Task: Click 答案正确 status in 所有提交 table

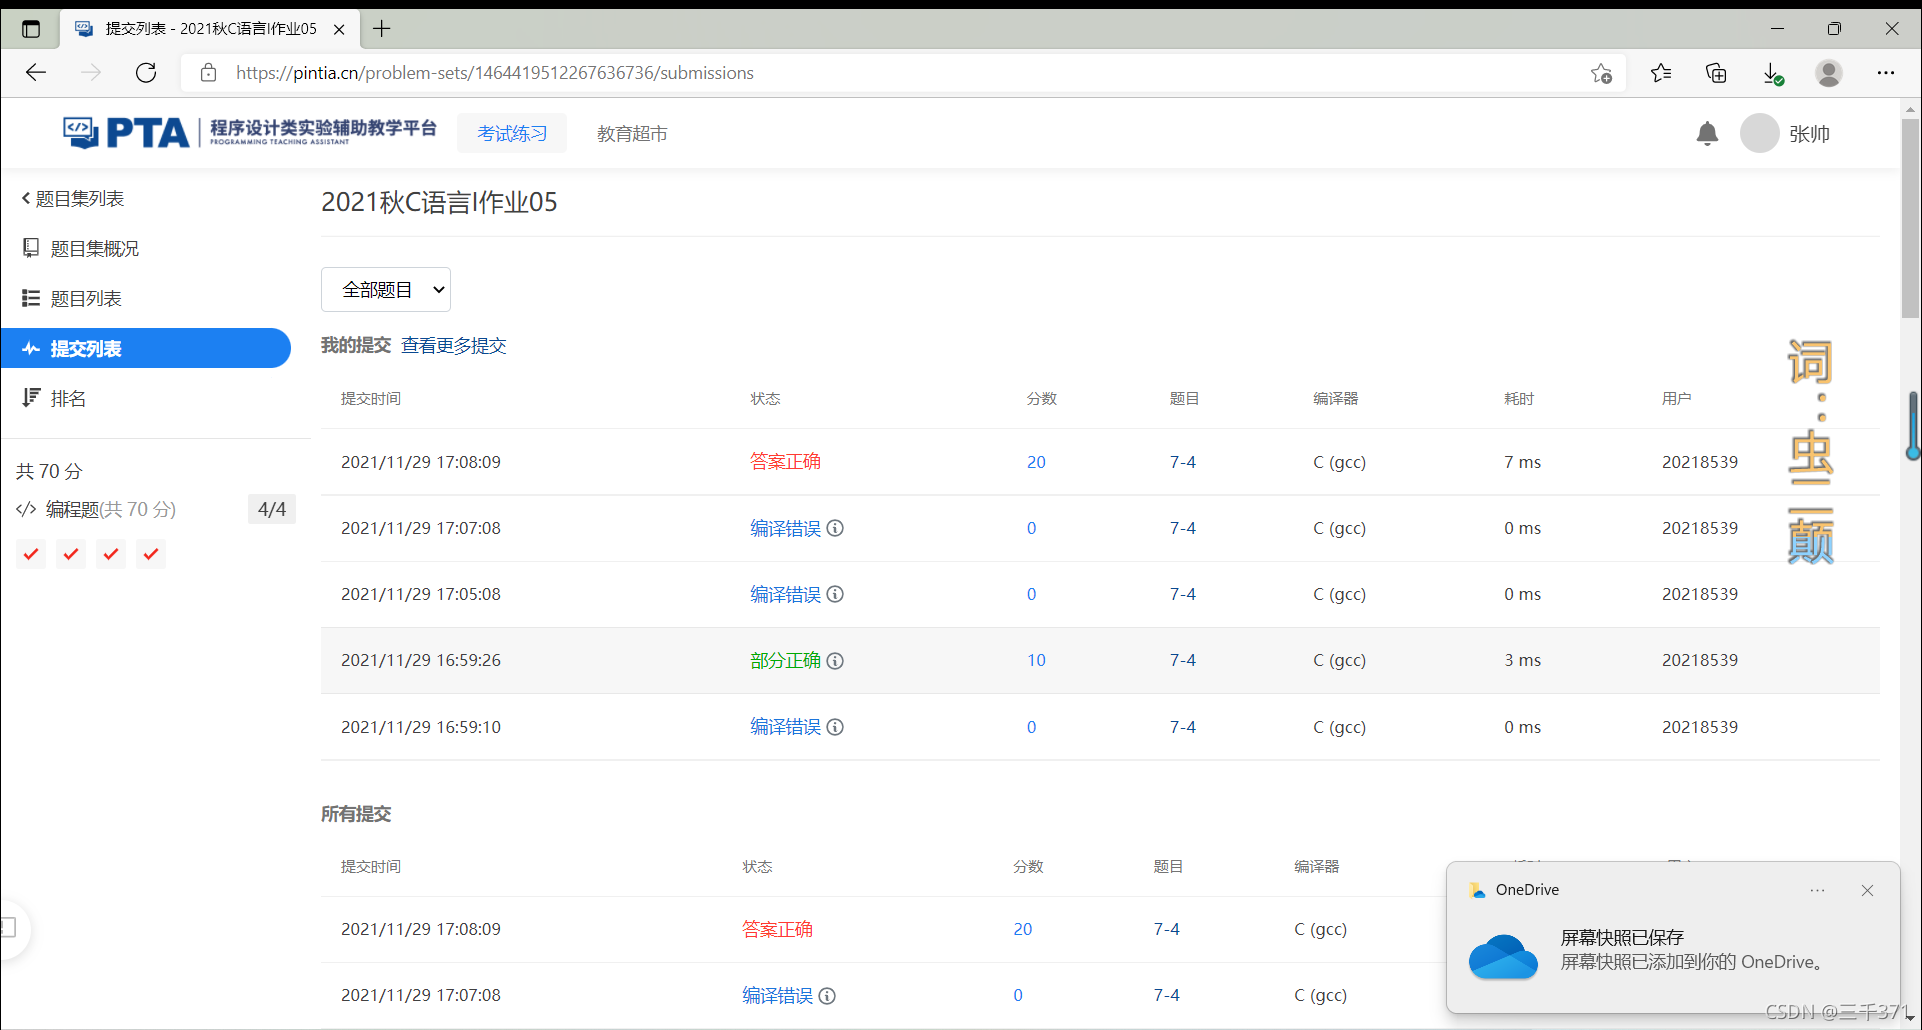Action: point(777,929)
